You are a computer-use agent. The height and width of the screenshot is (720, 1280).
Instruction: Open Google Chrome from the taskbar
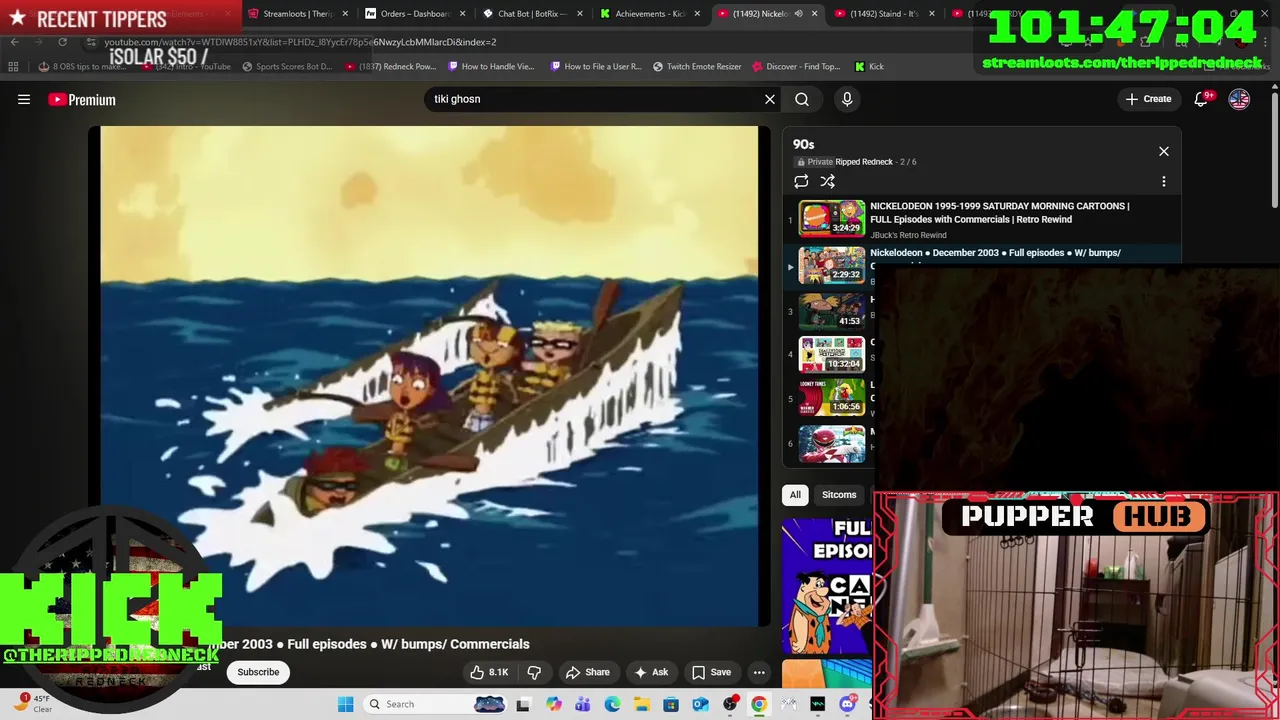tap(759, 704)
